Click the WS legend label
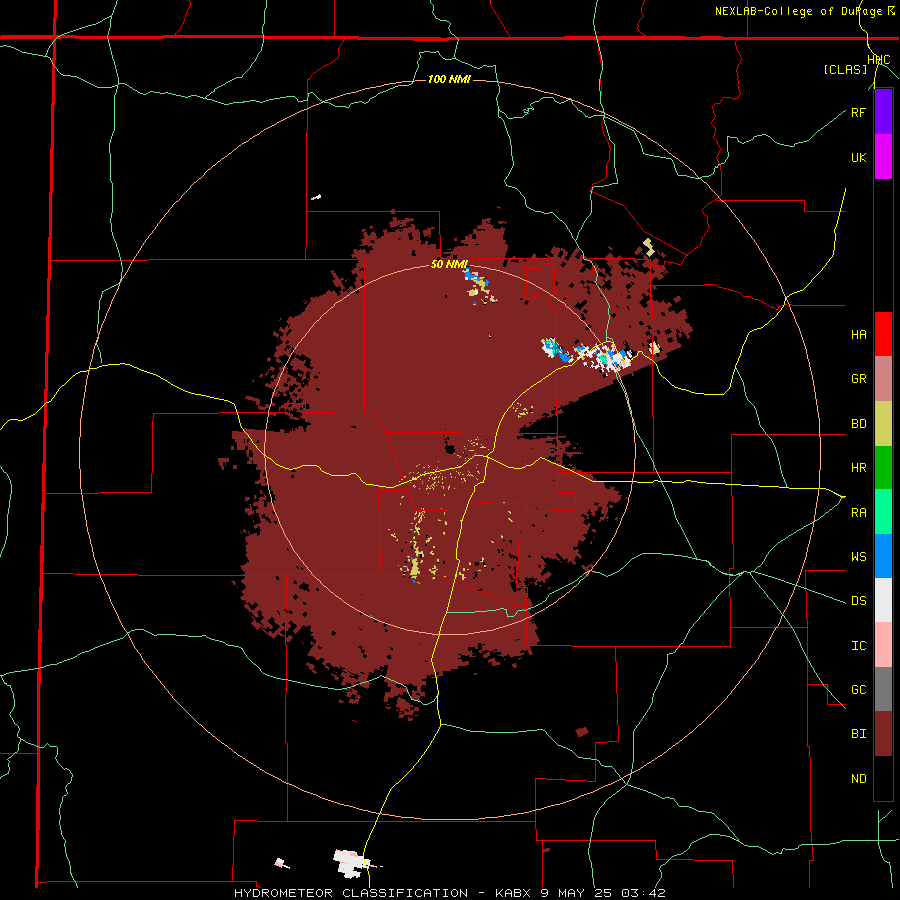Screen dimensions: 900x900 (x=859, y=557)
